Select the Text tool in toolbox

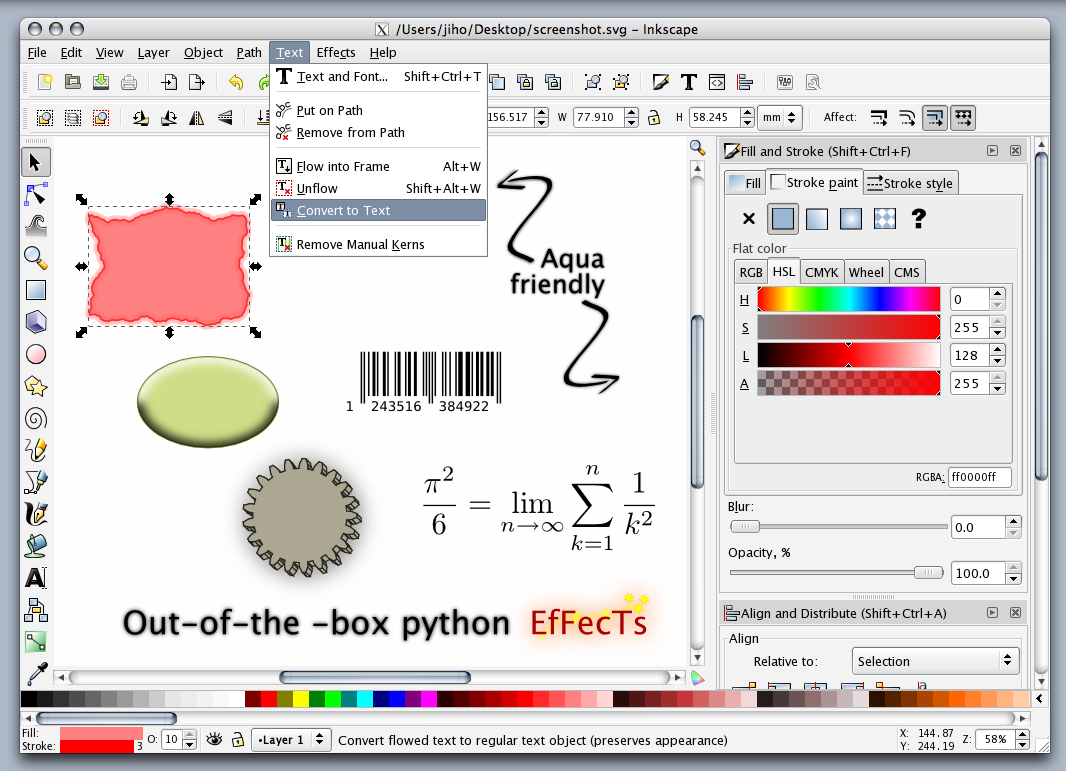click(36, 578)
